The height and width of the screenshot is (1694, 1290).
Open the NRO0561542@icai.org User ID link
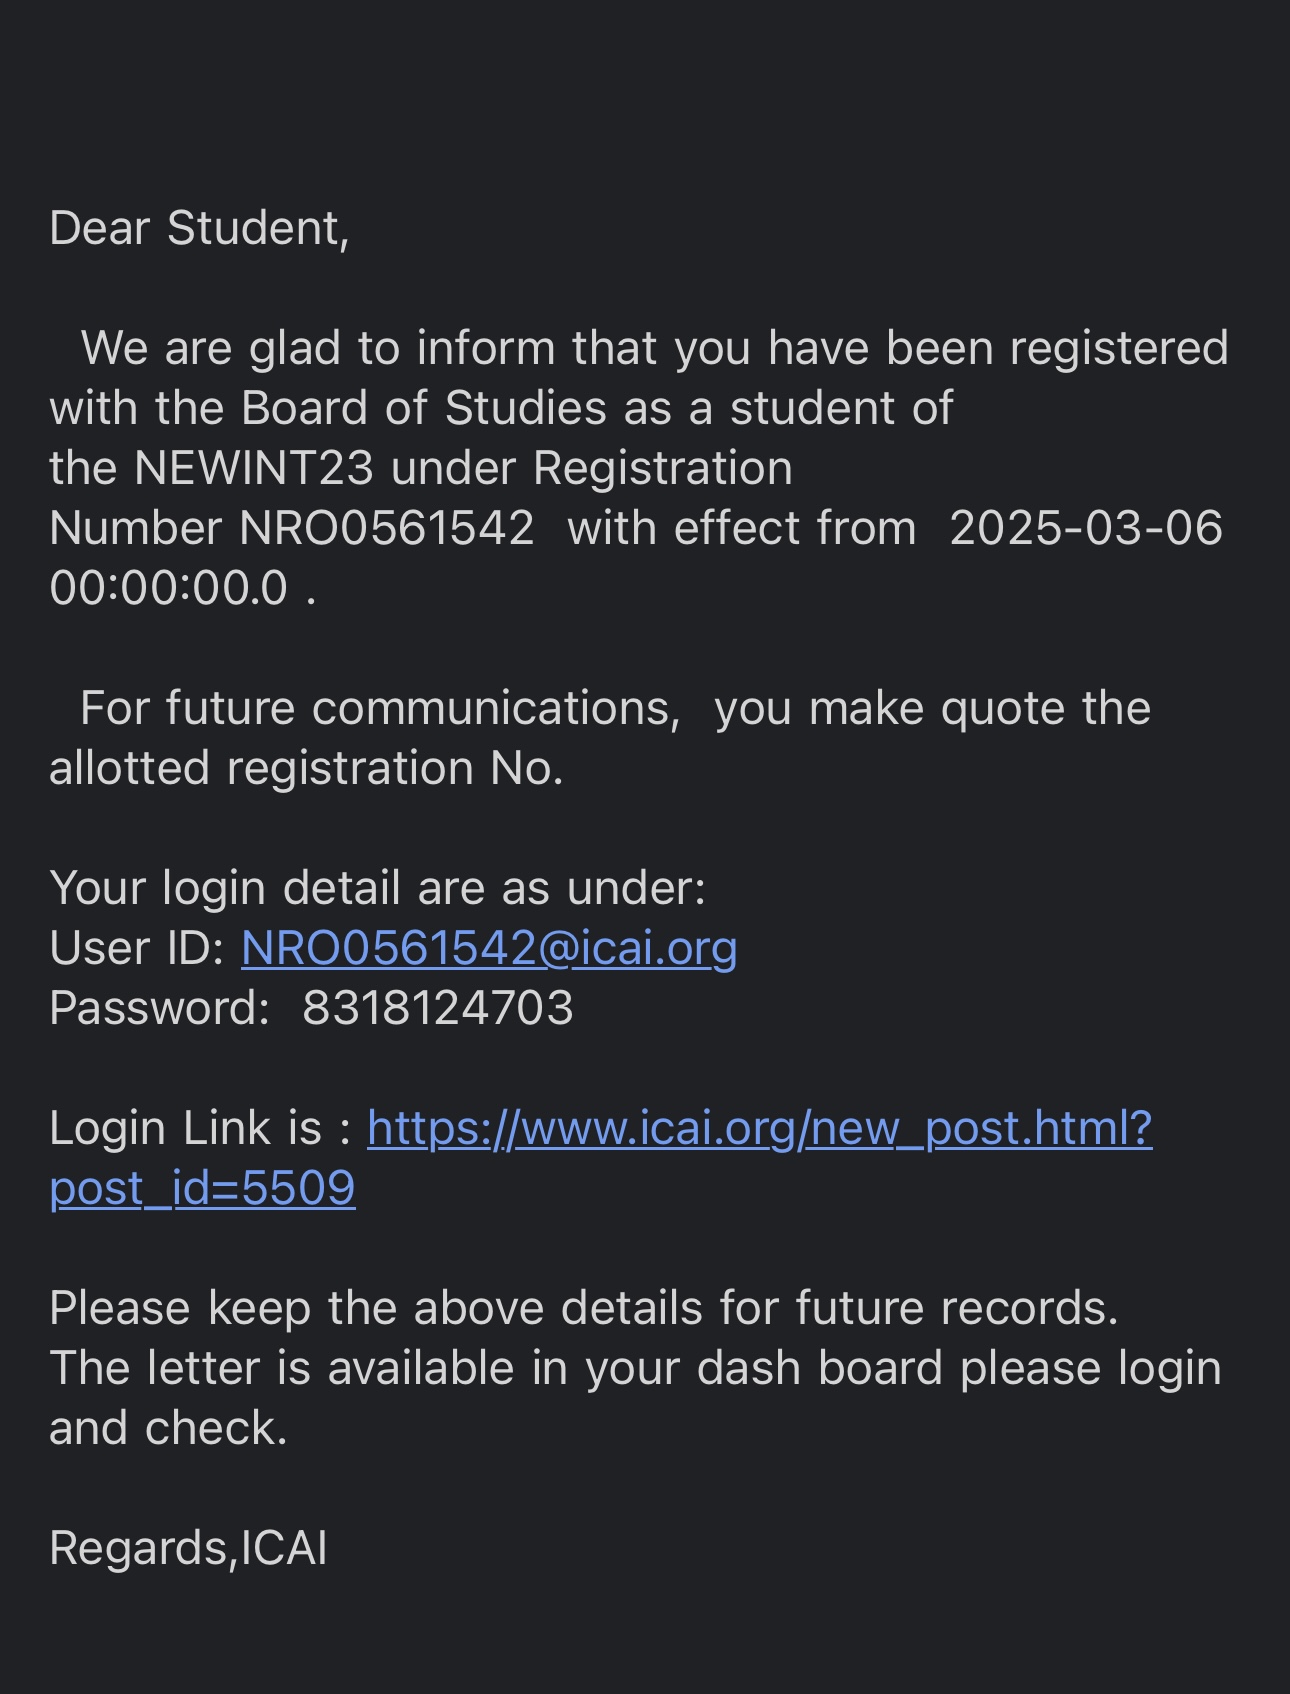point(489,948)
